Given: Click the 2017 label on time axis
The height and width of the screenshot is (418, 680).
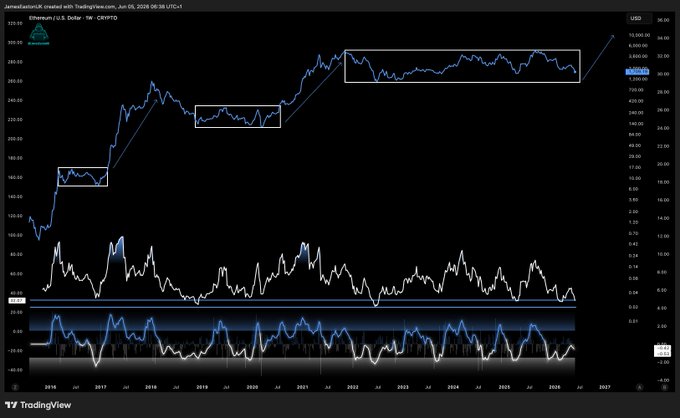Looking at the screenshot, I should 101,387.
